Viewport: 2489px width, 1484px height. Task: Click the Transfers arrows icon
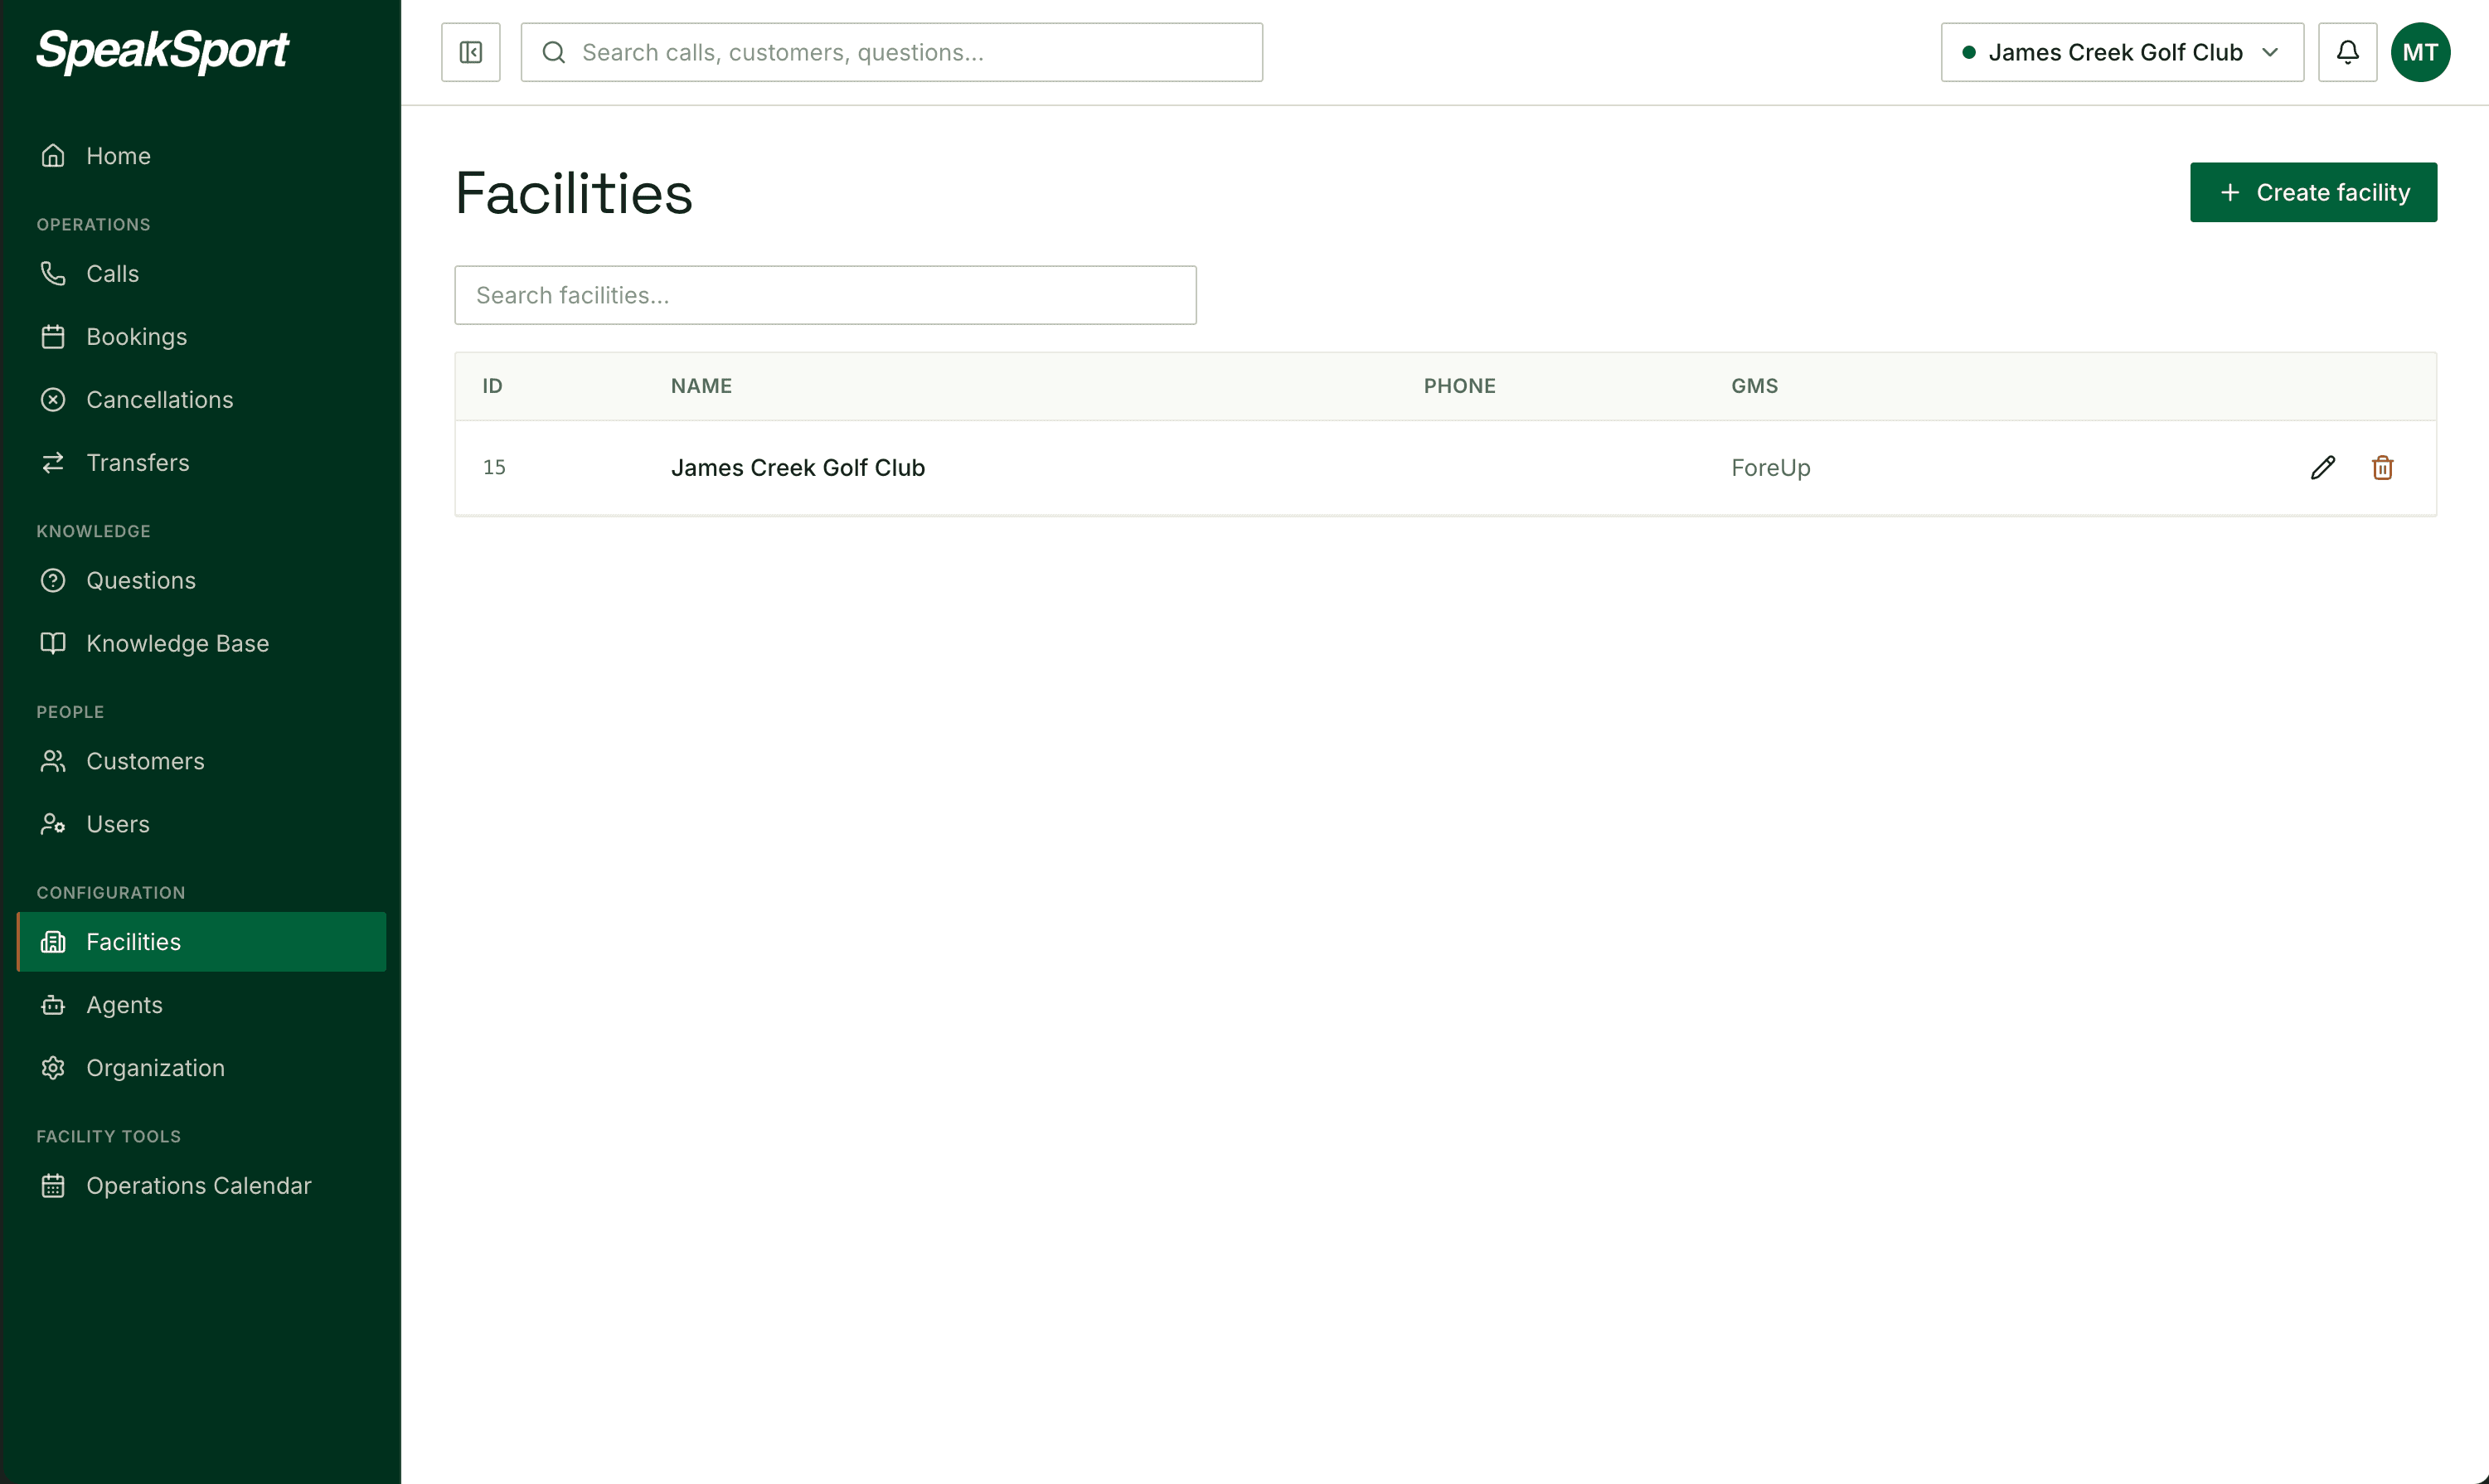tap(53, 462)
